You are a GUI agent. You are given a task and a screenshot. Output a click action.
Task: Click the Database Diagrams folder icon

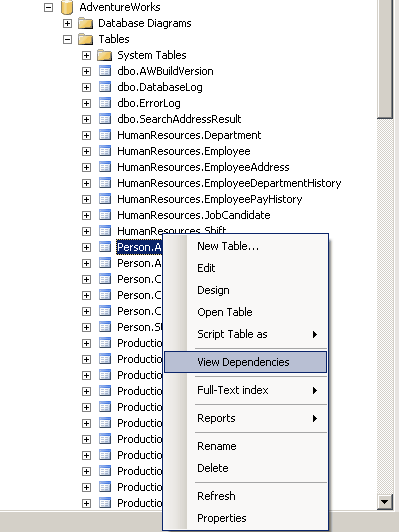coord(86,23)
